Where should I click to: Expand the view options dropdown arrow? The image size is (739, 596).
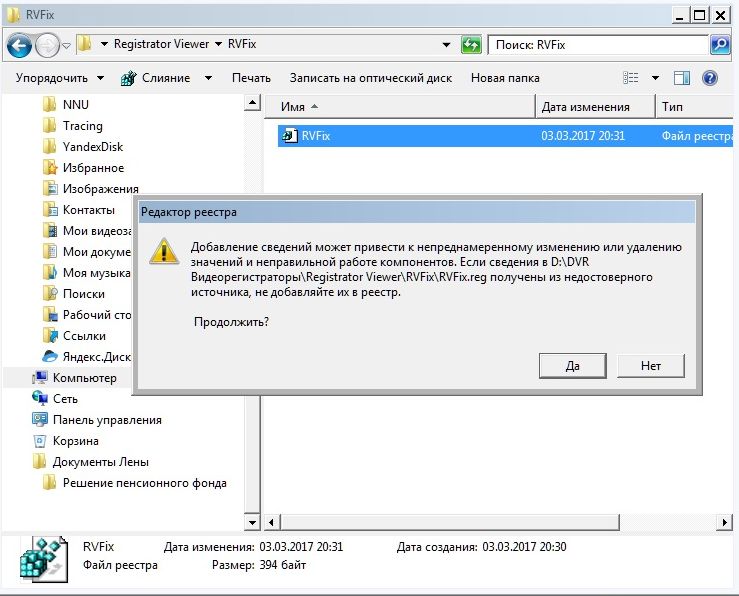tap(655, 78)
